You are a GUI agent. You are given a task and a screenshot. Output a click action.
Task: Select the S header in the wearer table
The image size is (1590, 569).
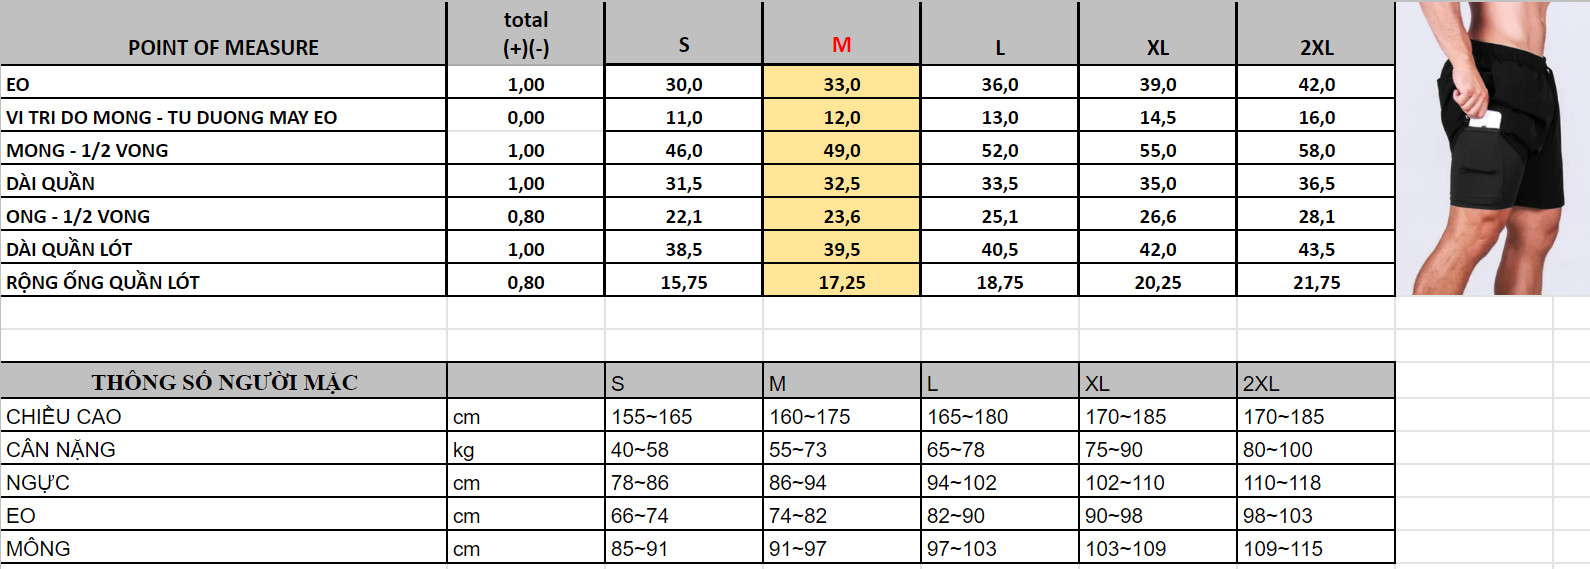[683, 381]
